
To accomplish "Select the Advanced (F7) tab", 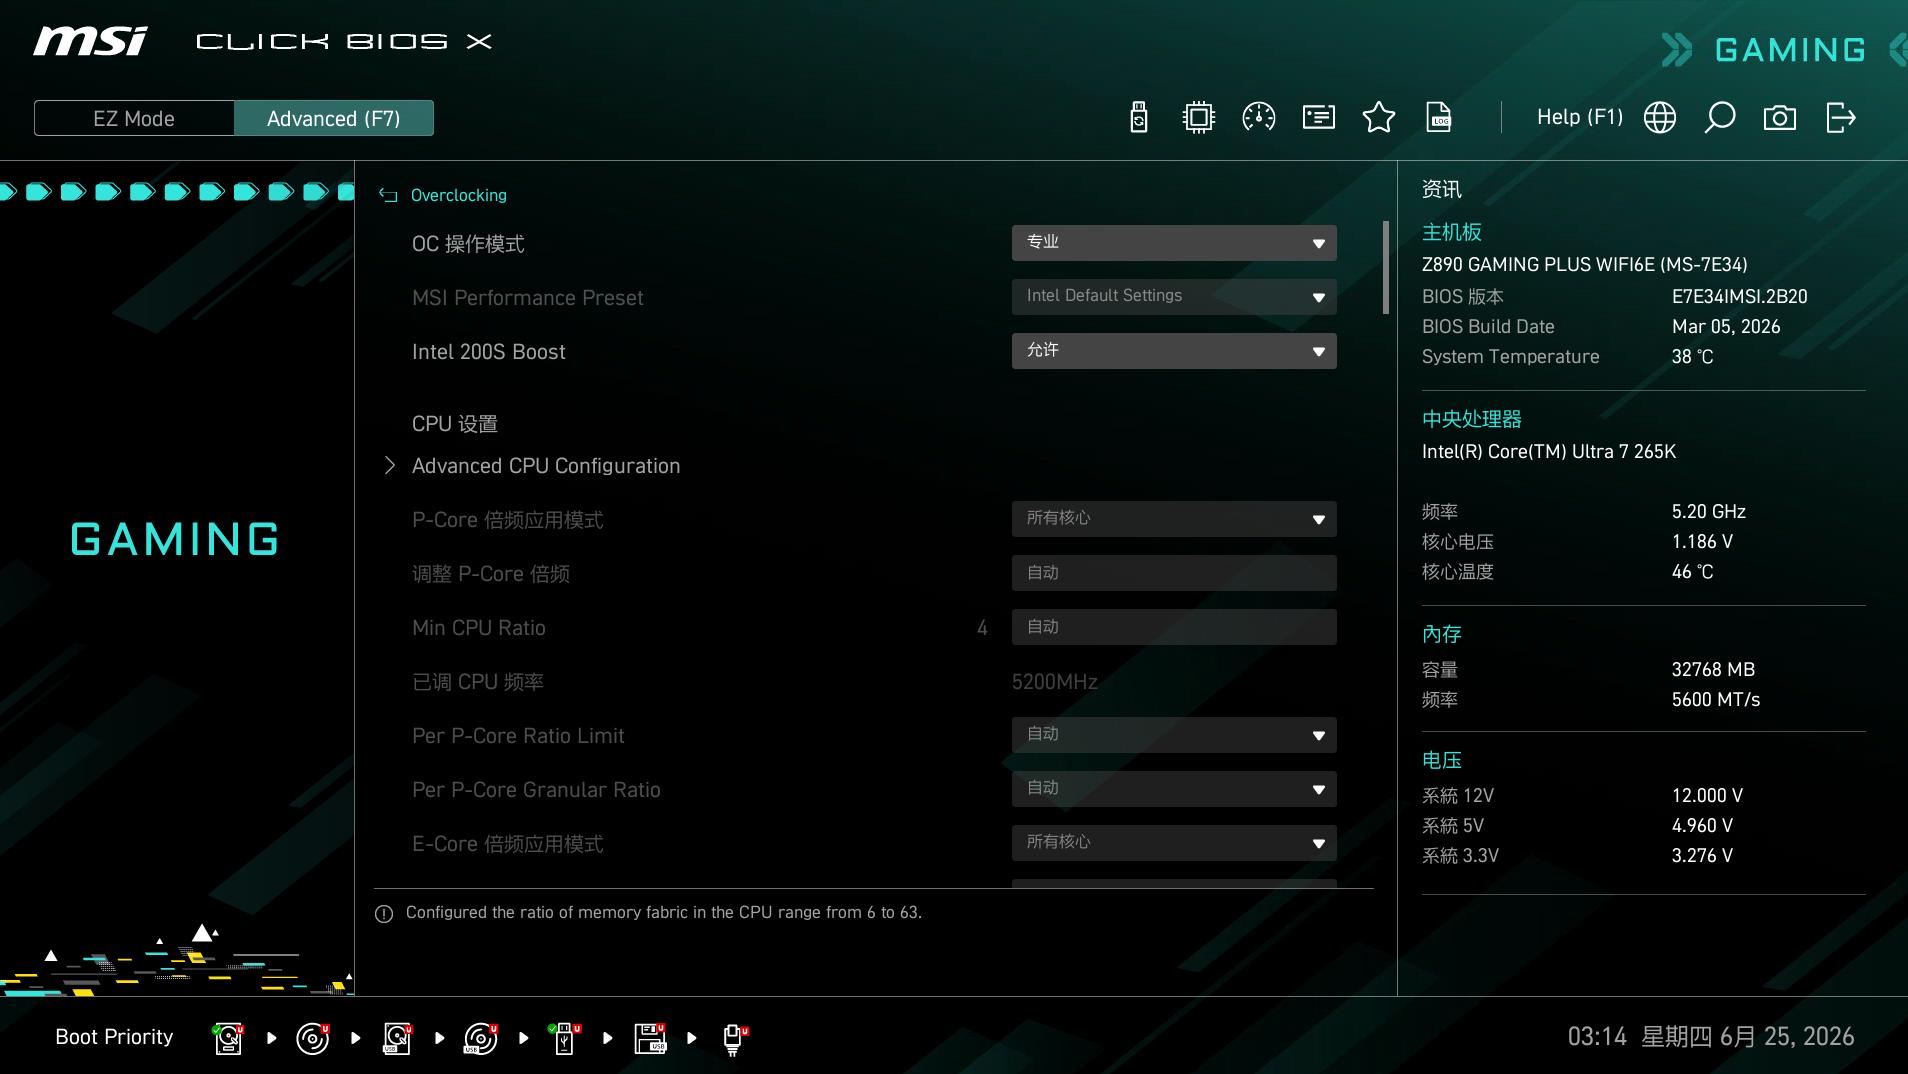I will (334, 118).
